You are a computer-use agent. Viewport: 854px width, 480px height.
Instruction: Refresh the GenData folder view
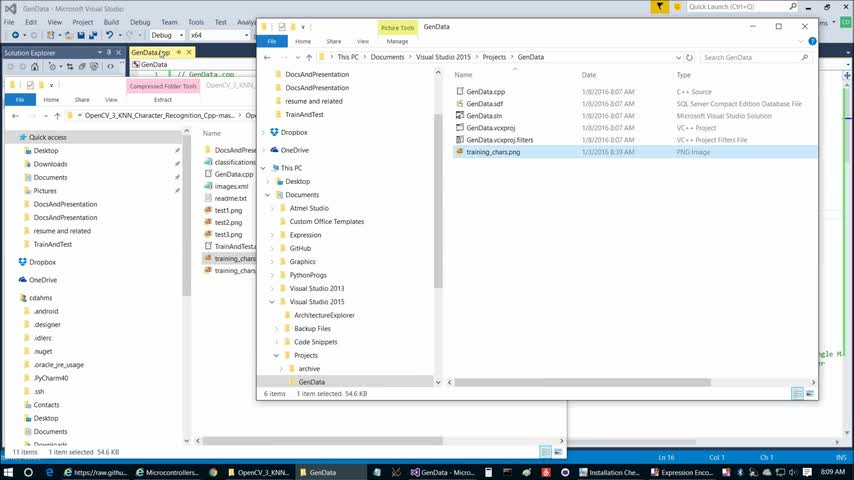coord(690,57)
